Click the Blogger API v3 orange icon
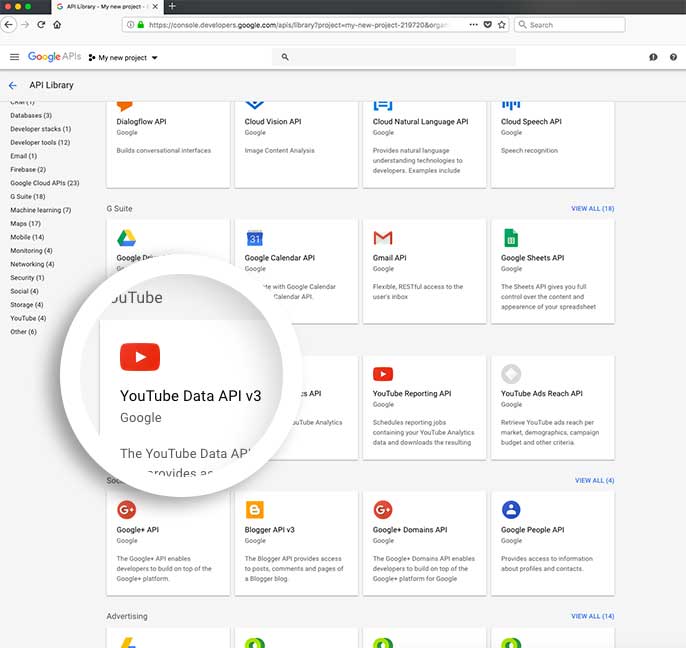686x648 pixels. [255, 510]
